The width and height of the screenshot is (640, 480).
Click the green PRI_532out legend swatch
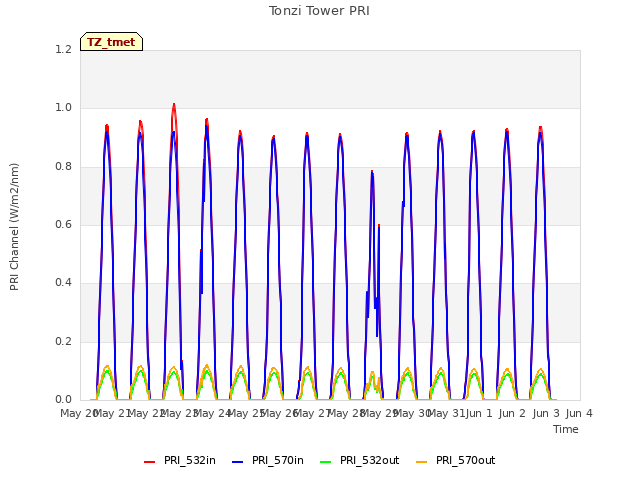pos(326,462)
